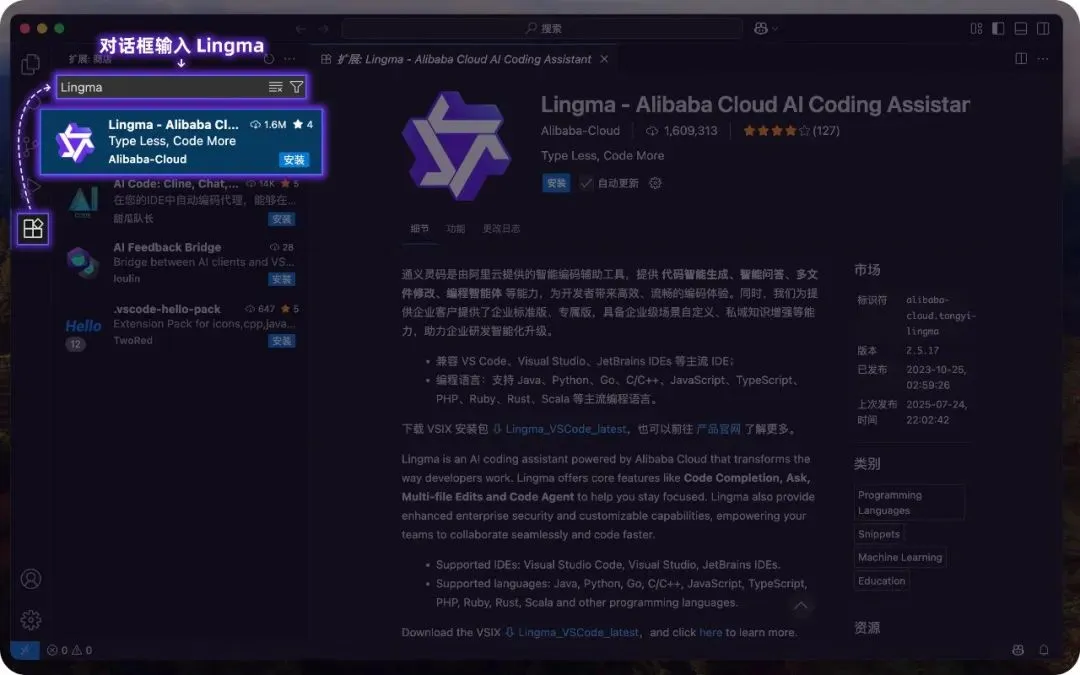
Task: Follow the 'here' link to learn more
Action: coord(710,632)
